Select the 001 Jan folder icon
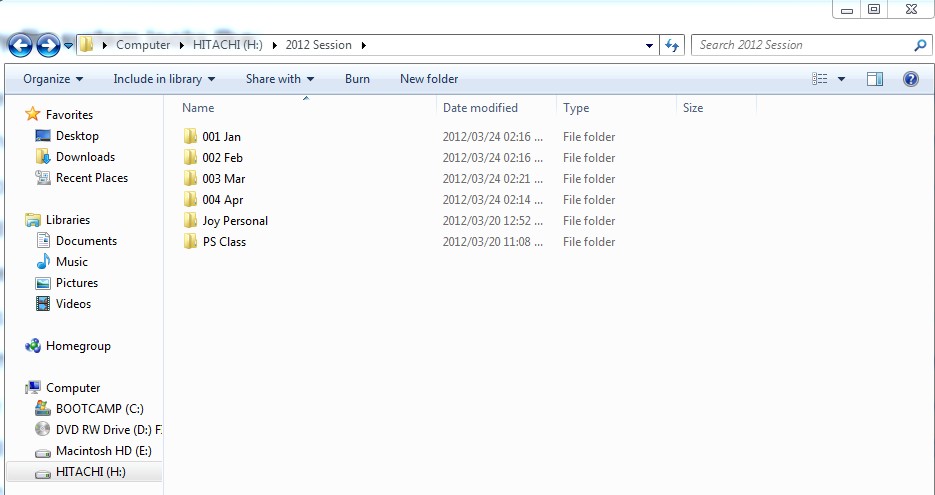 [190, 137]
